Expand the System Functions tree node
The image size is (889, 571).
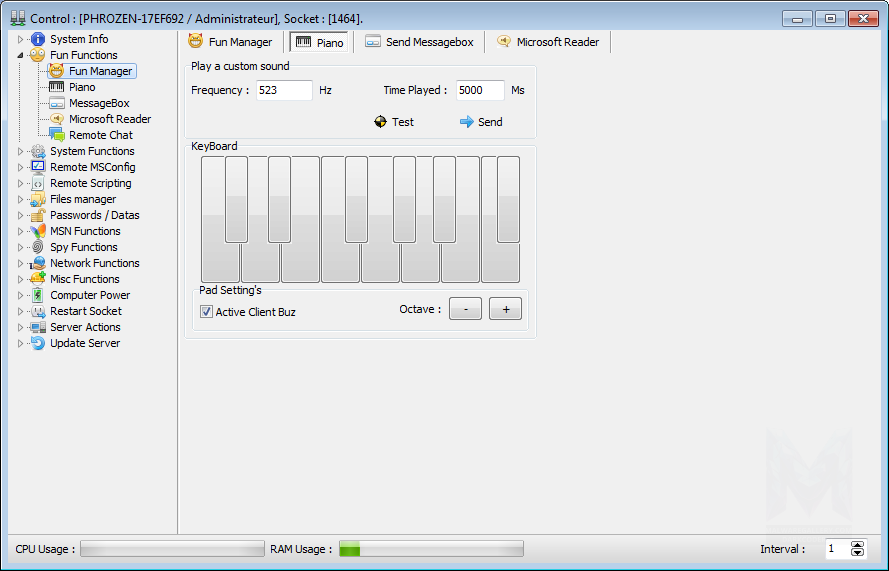click(20, 151)
